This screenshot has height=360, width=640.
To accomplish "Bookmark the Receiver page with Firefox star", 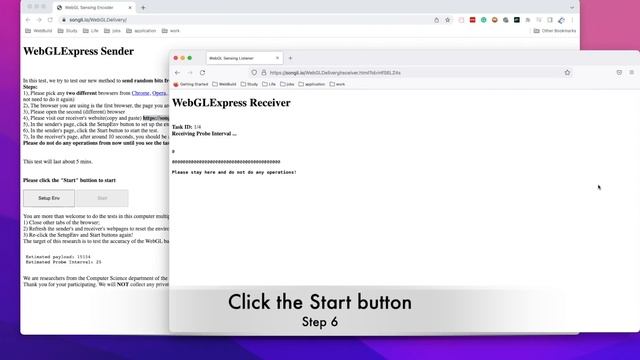I will [x=567, y=72].
